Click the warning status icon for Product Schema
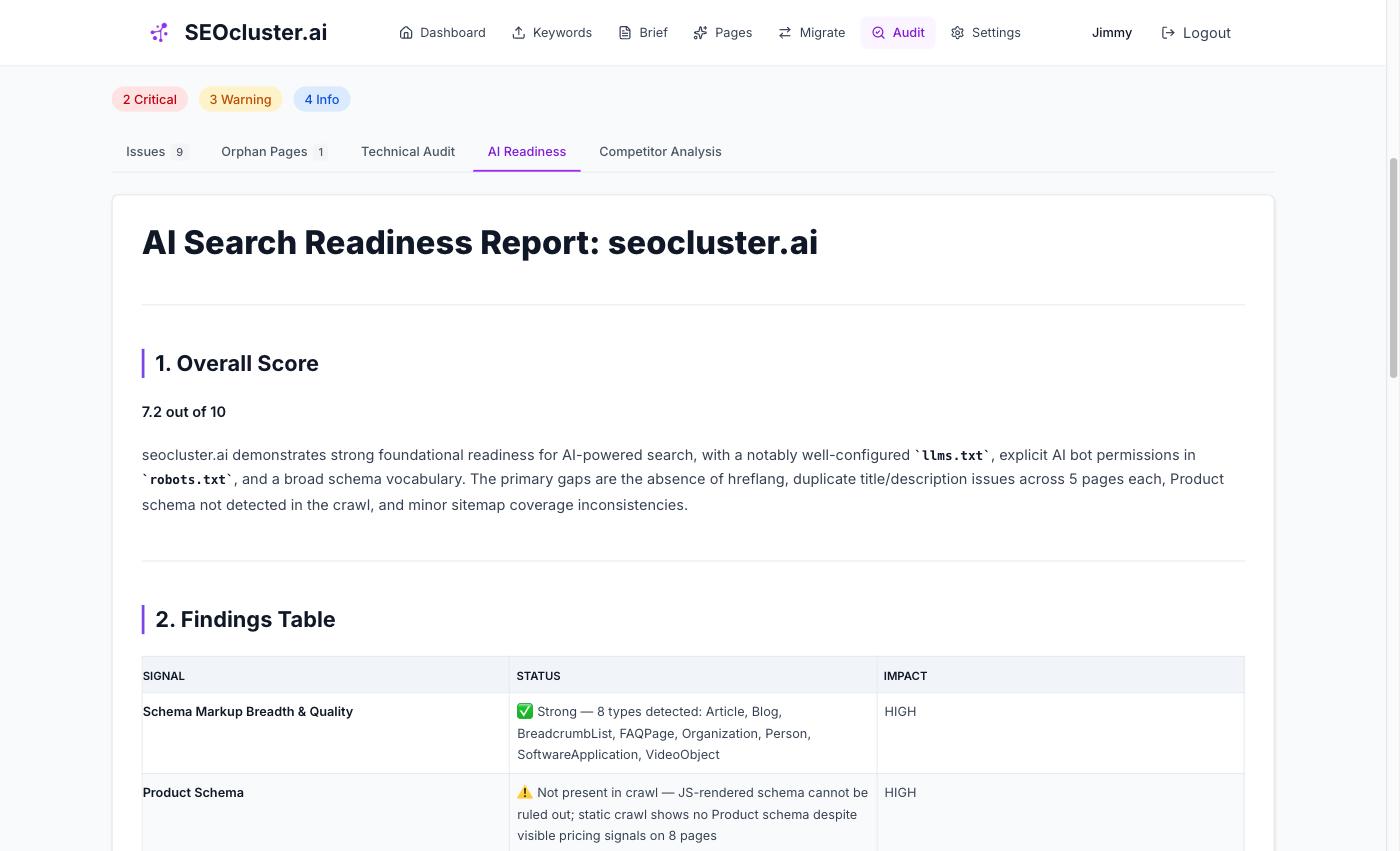 coord(525,793)
